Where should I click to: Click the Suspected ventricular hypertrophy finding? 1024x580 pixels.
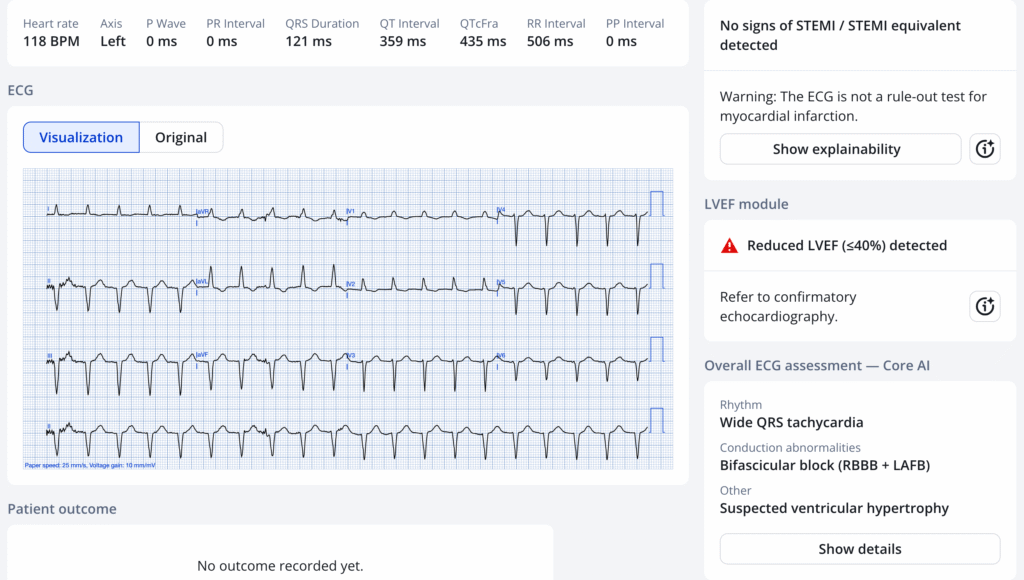tap(834, 508)
